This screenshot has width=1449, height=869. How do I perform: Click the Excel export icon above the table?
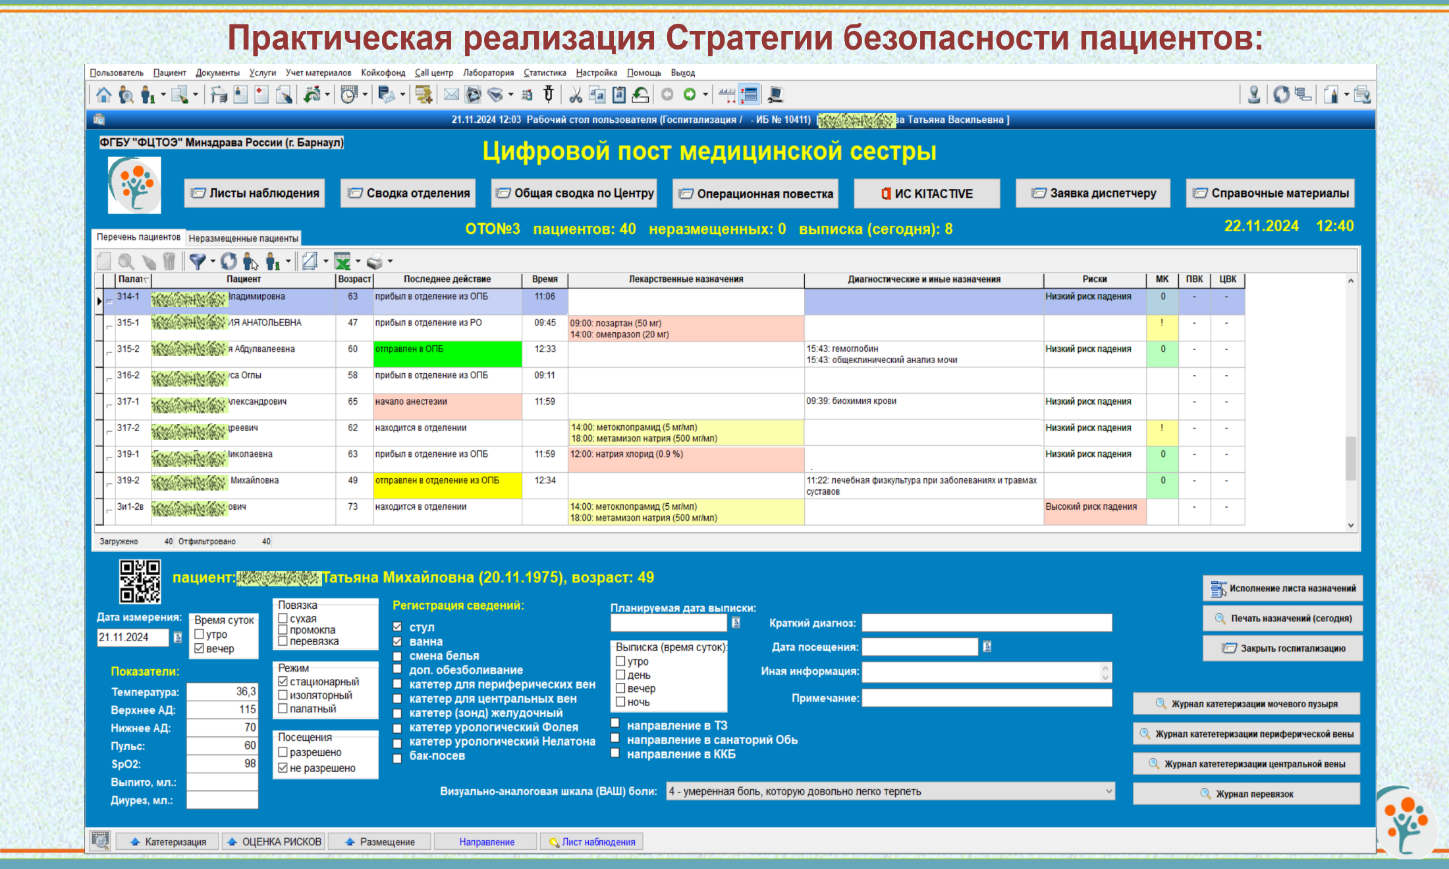342,262
